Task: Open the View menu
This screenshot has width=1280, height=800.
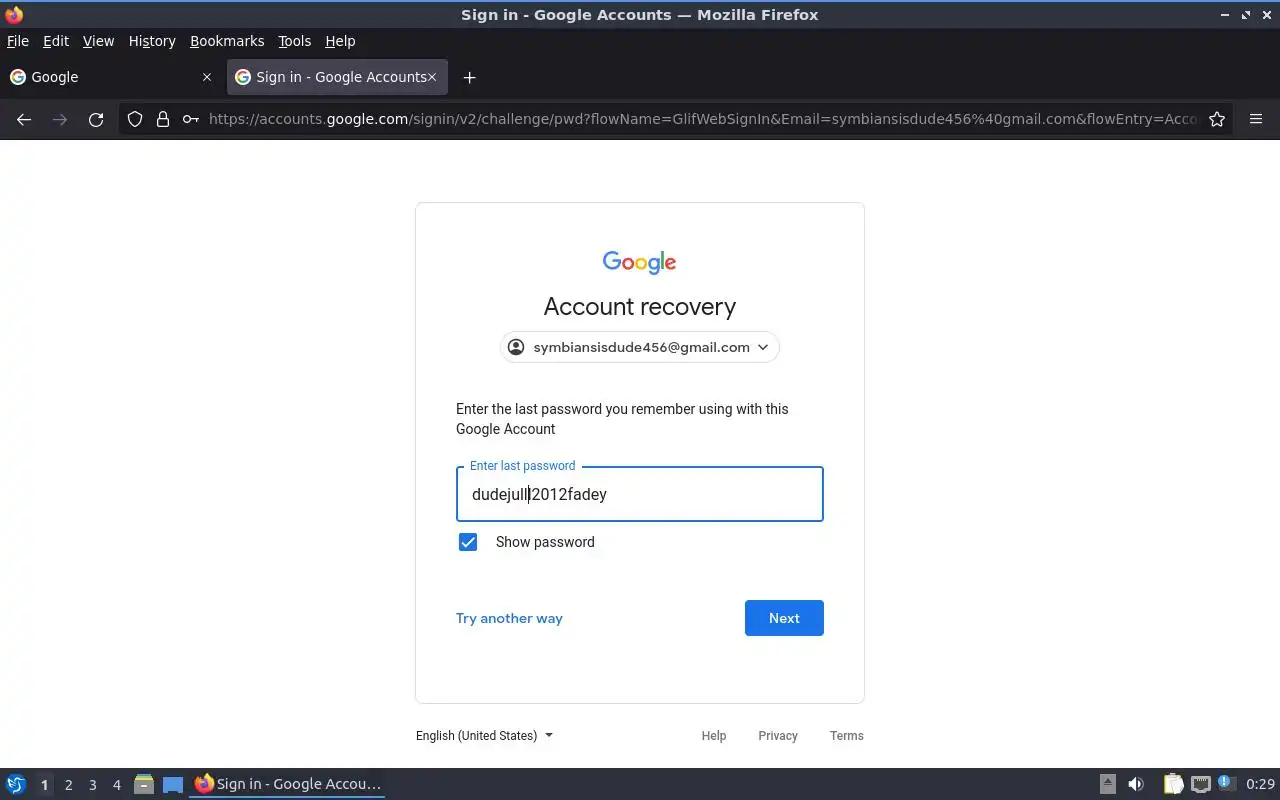Action: pyautogui.click(x=98, y=41)
